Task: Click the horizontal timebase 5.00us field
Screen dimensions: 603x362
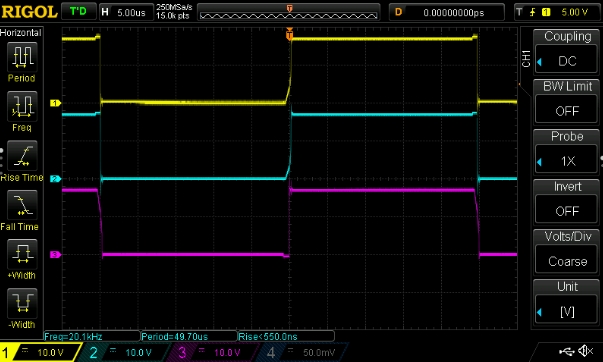Action: (126, 12)
